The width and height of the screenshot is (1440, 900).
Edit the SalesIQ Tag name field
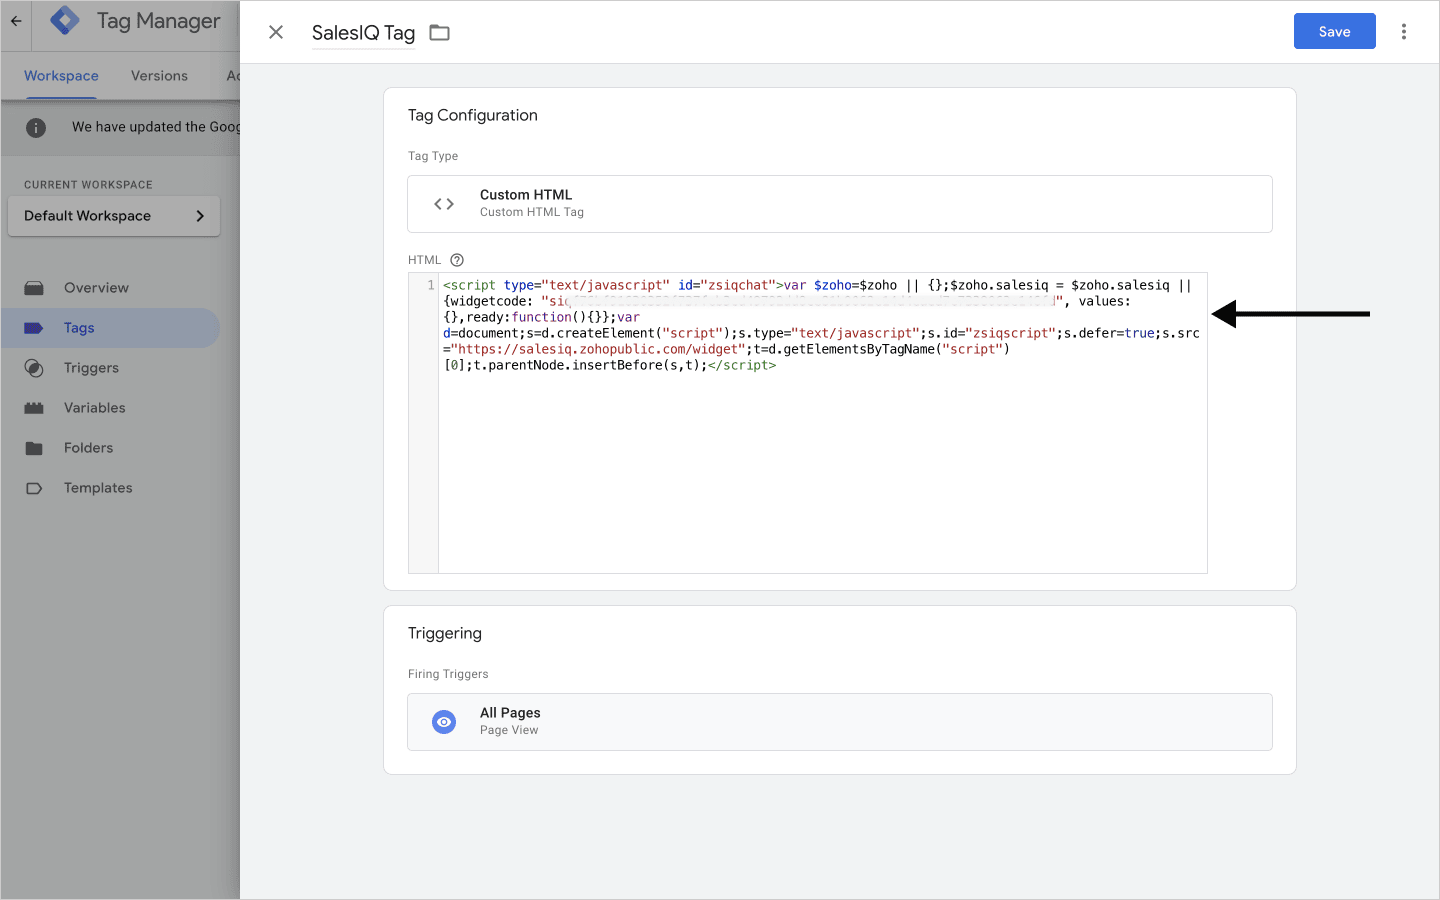click(x=363, y=33)
